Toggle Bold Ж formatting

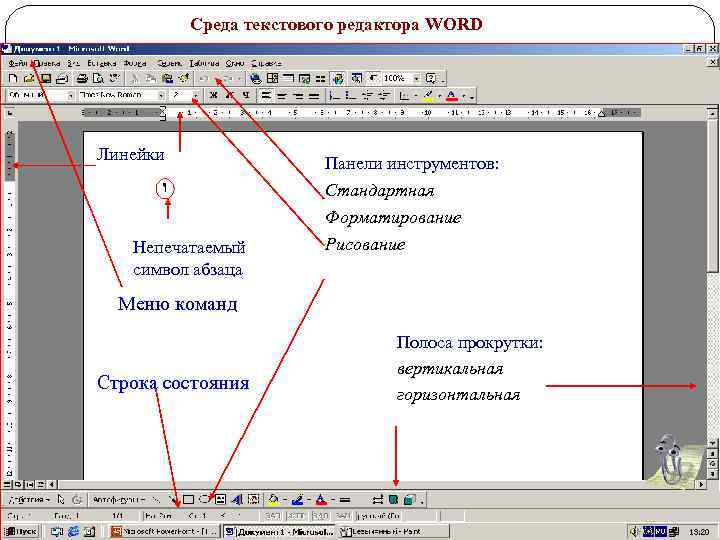click(x=214, y=96)
